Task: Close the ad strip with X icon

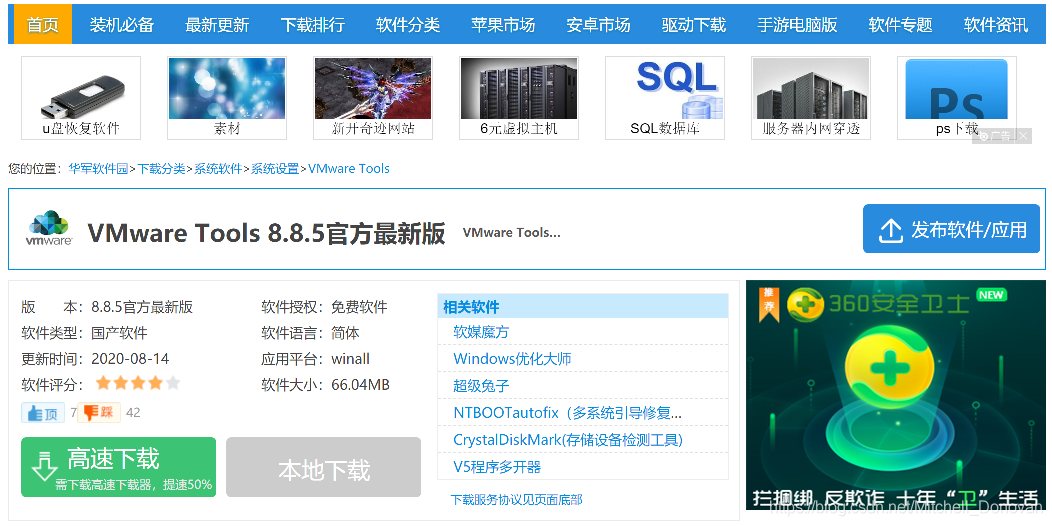Action: pyautogui.click(x=1023, y=136)
